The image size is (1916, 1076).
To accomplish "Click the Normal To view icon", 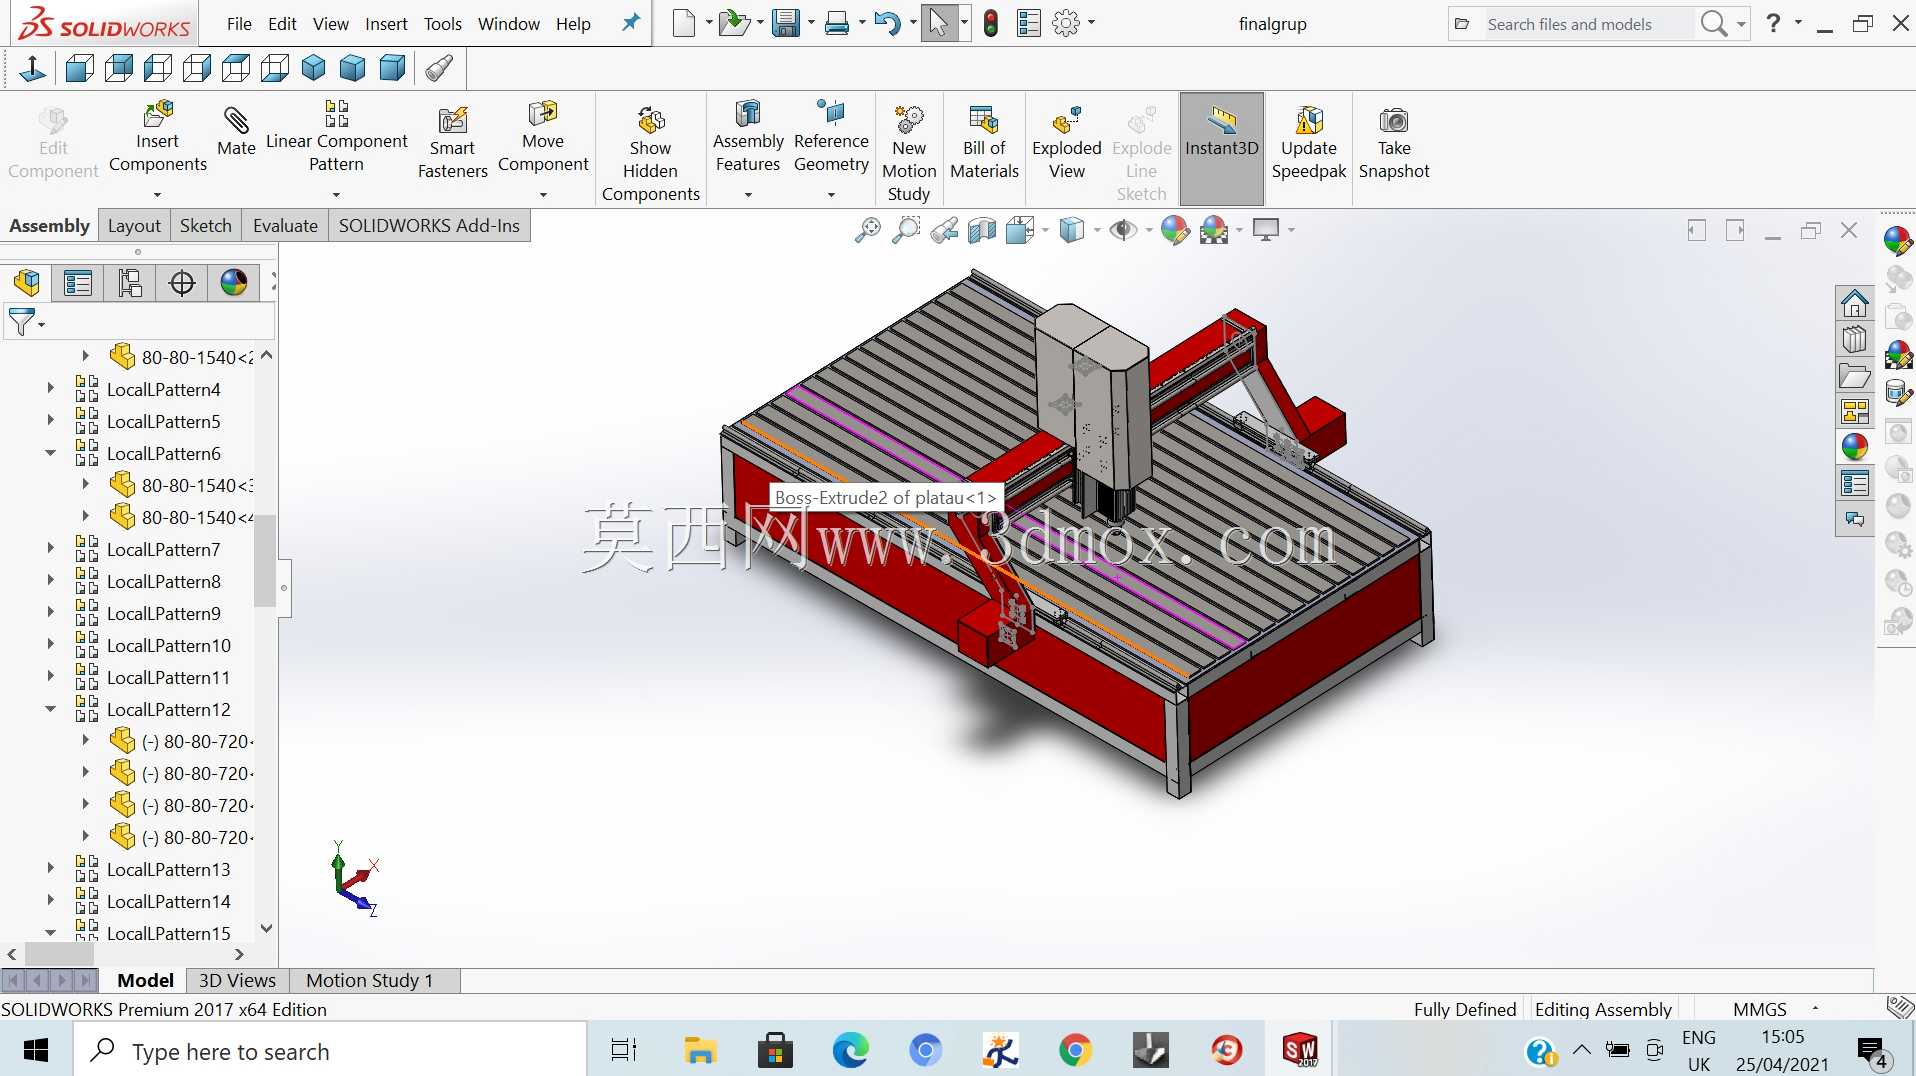I will pyautogui.click(x=33, y=68).
